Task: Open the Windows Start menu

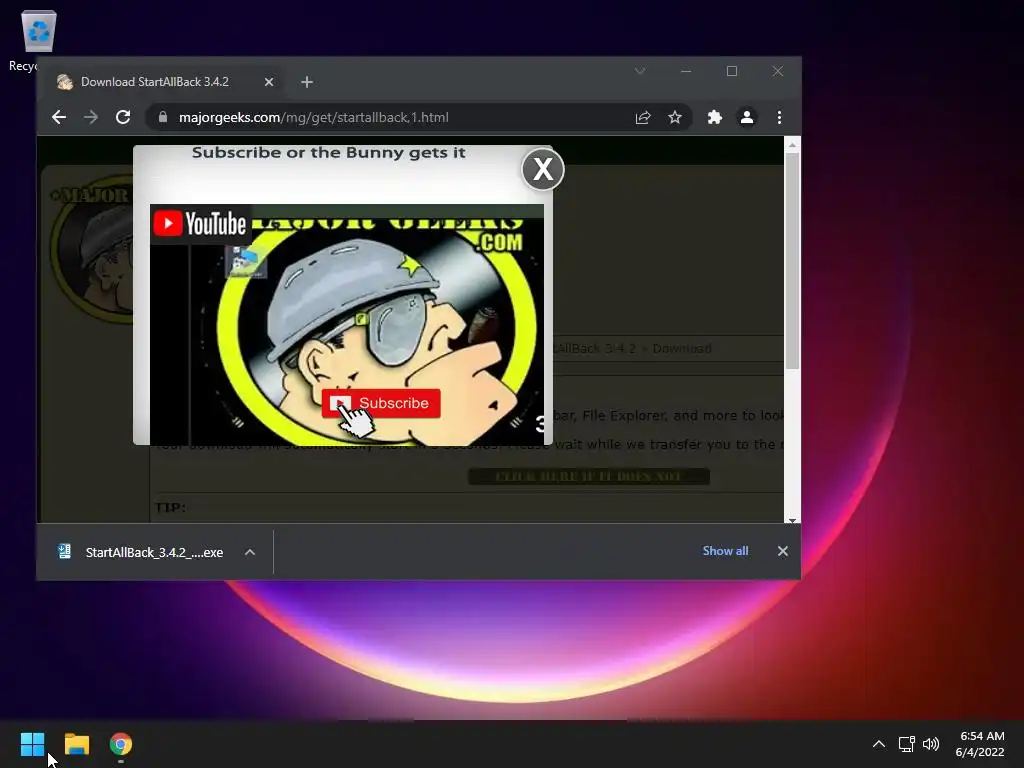Action: [32, 744]
